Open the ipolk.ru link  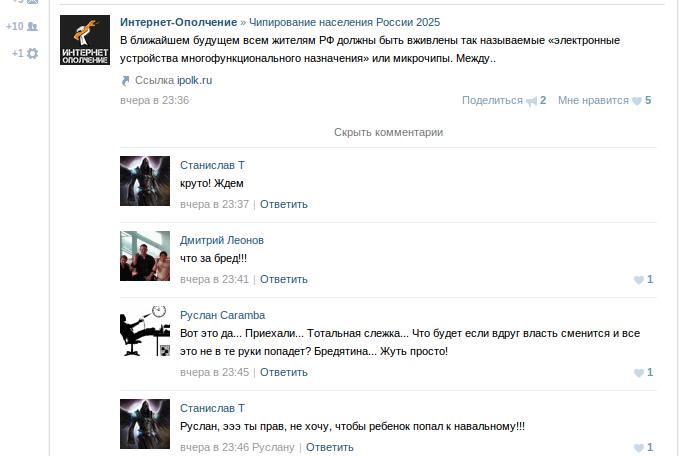coord(195,80)
